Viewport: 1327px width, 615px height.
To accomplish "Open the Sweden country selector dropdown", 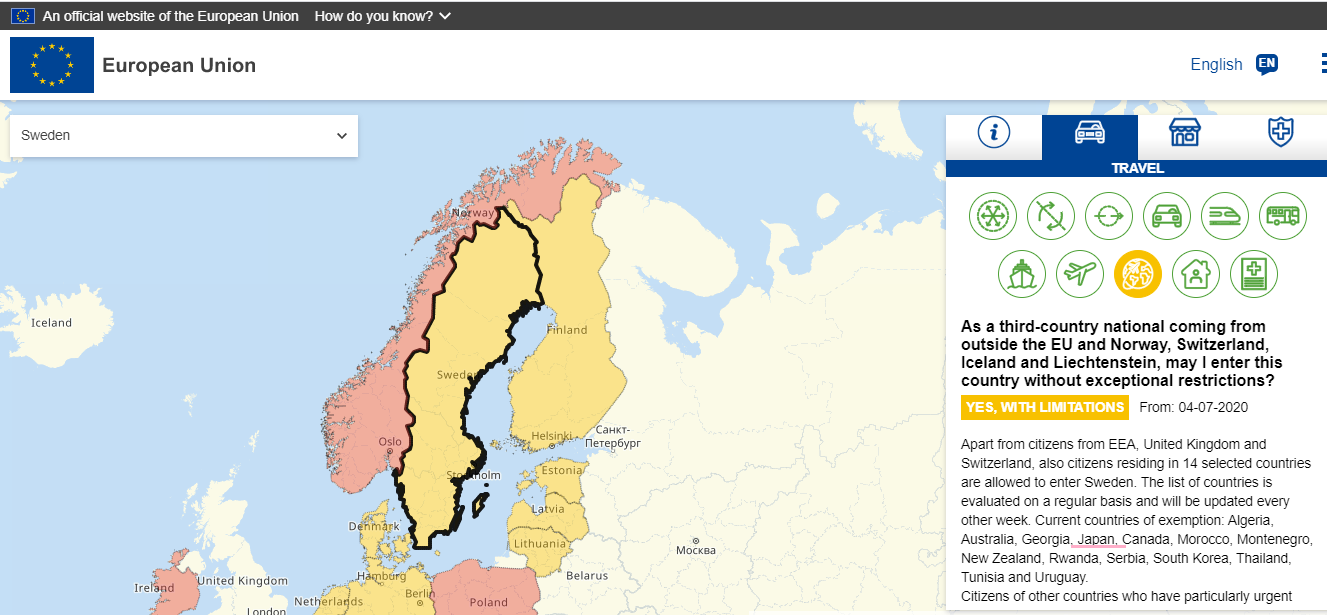I will [x=184, y=135].
